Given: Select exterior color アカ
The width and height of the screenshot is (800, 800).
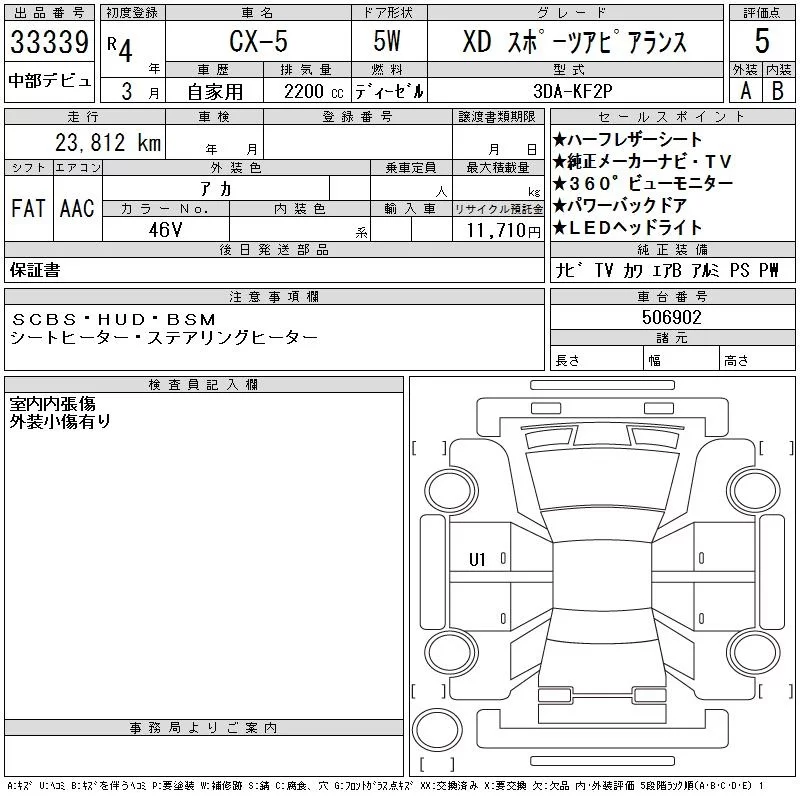Looking at the screenshot, I should point(216,189).
